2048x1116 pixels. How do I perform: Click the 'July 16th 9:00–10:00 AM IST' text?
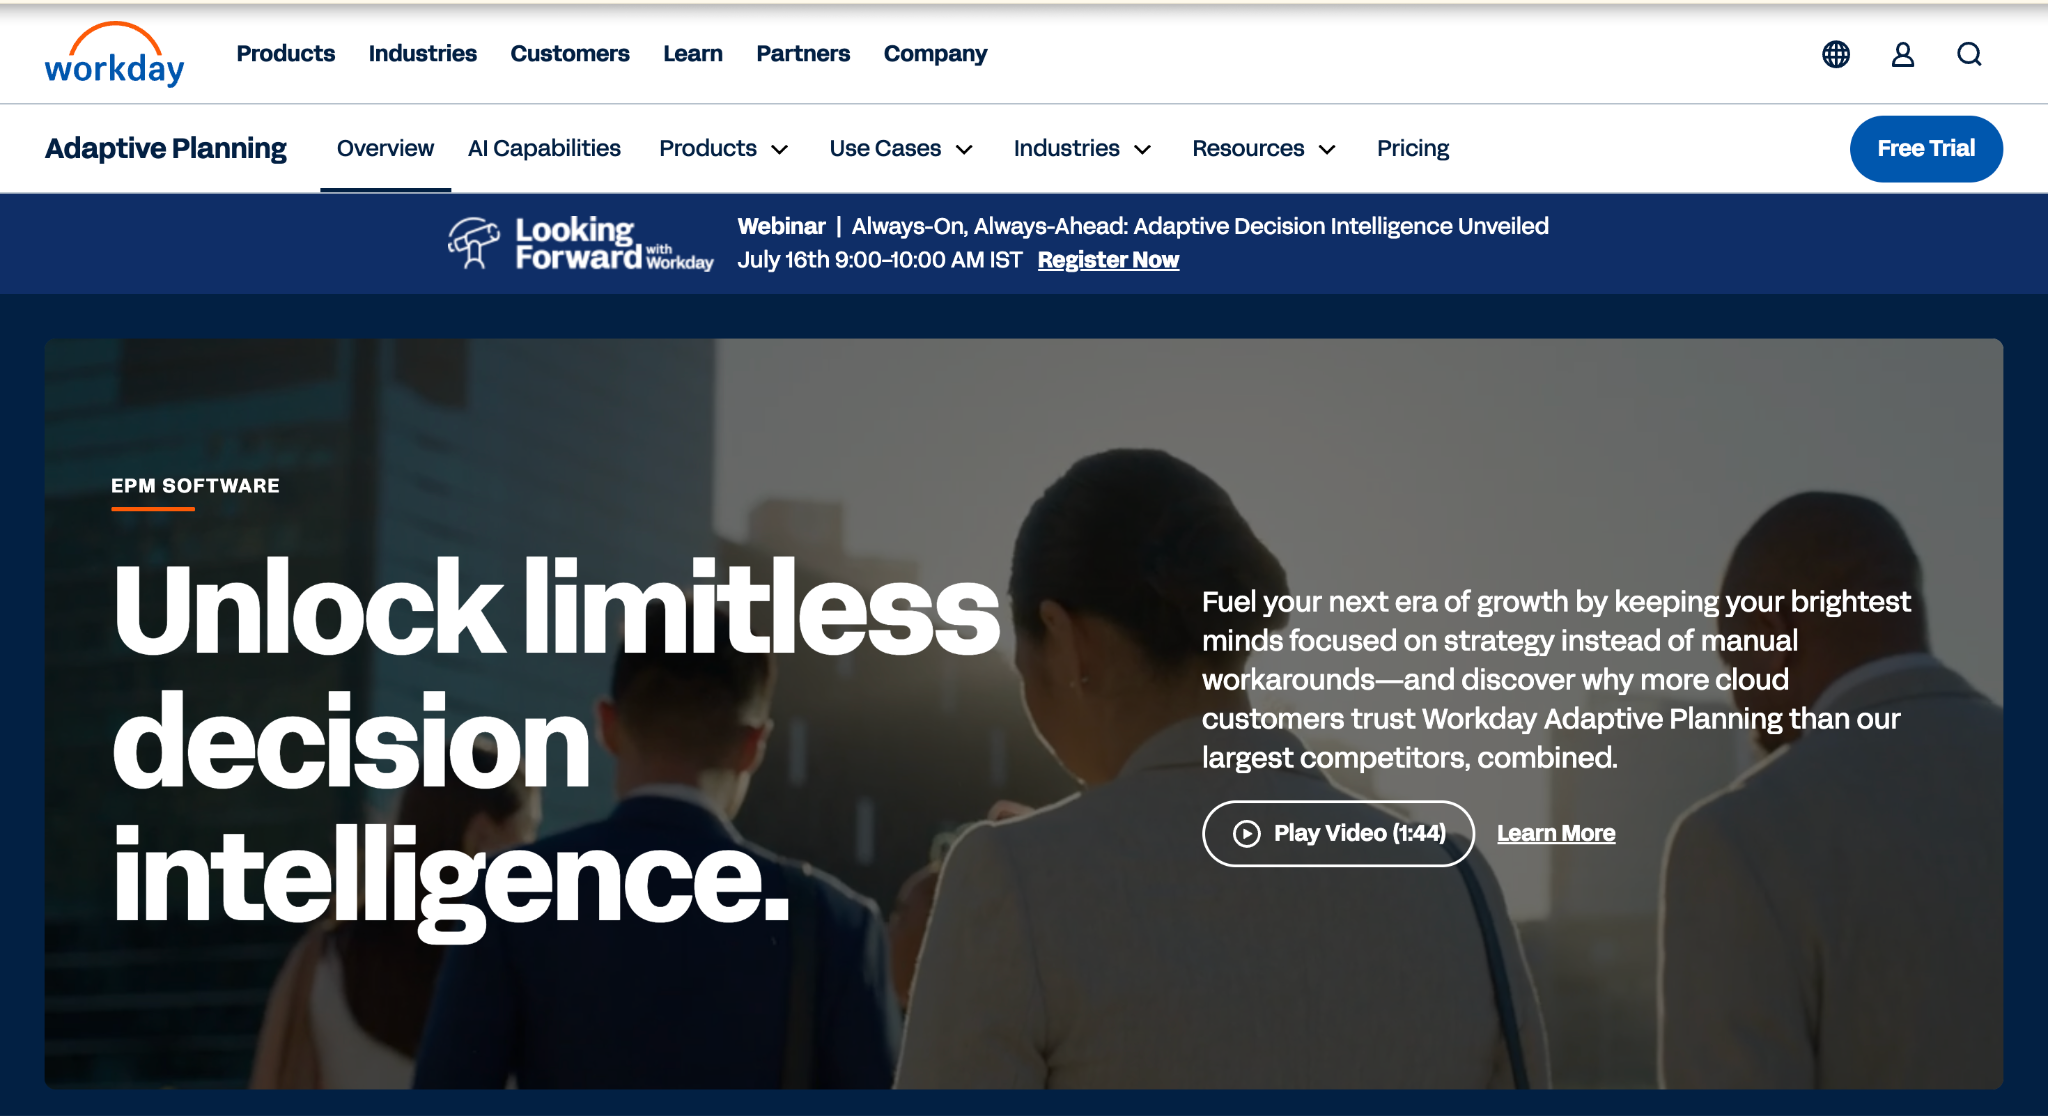tap(880, 260)
